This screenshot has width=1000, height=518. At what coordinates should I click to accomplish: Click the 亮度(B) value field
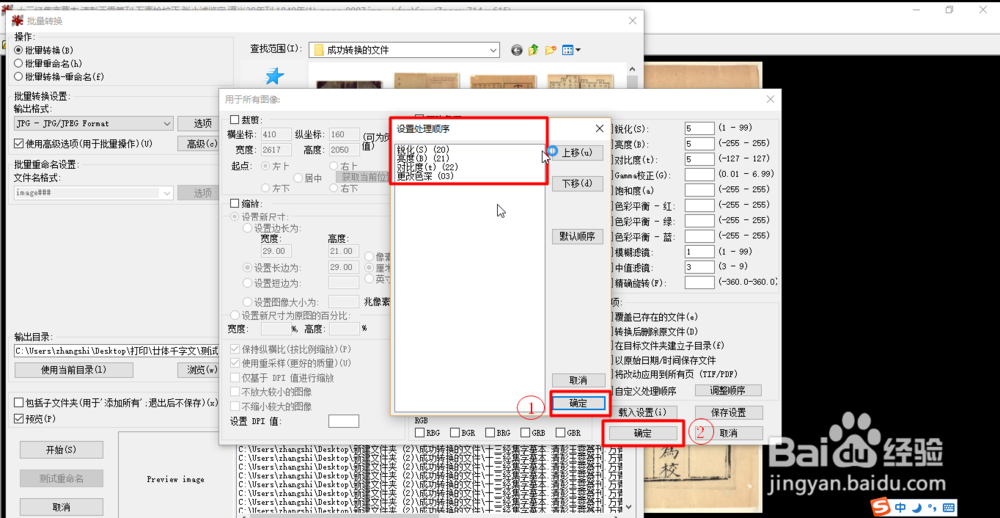pos(699,144)
